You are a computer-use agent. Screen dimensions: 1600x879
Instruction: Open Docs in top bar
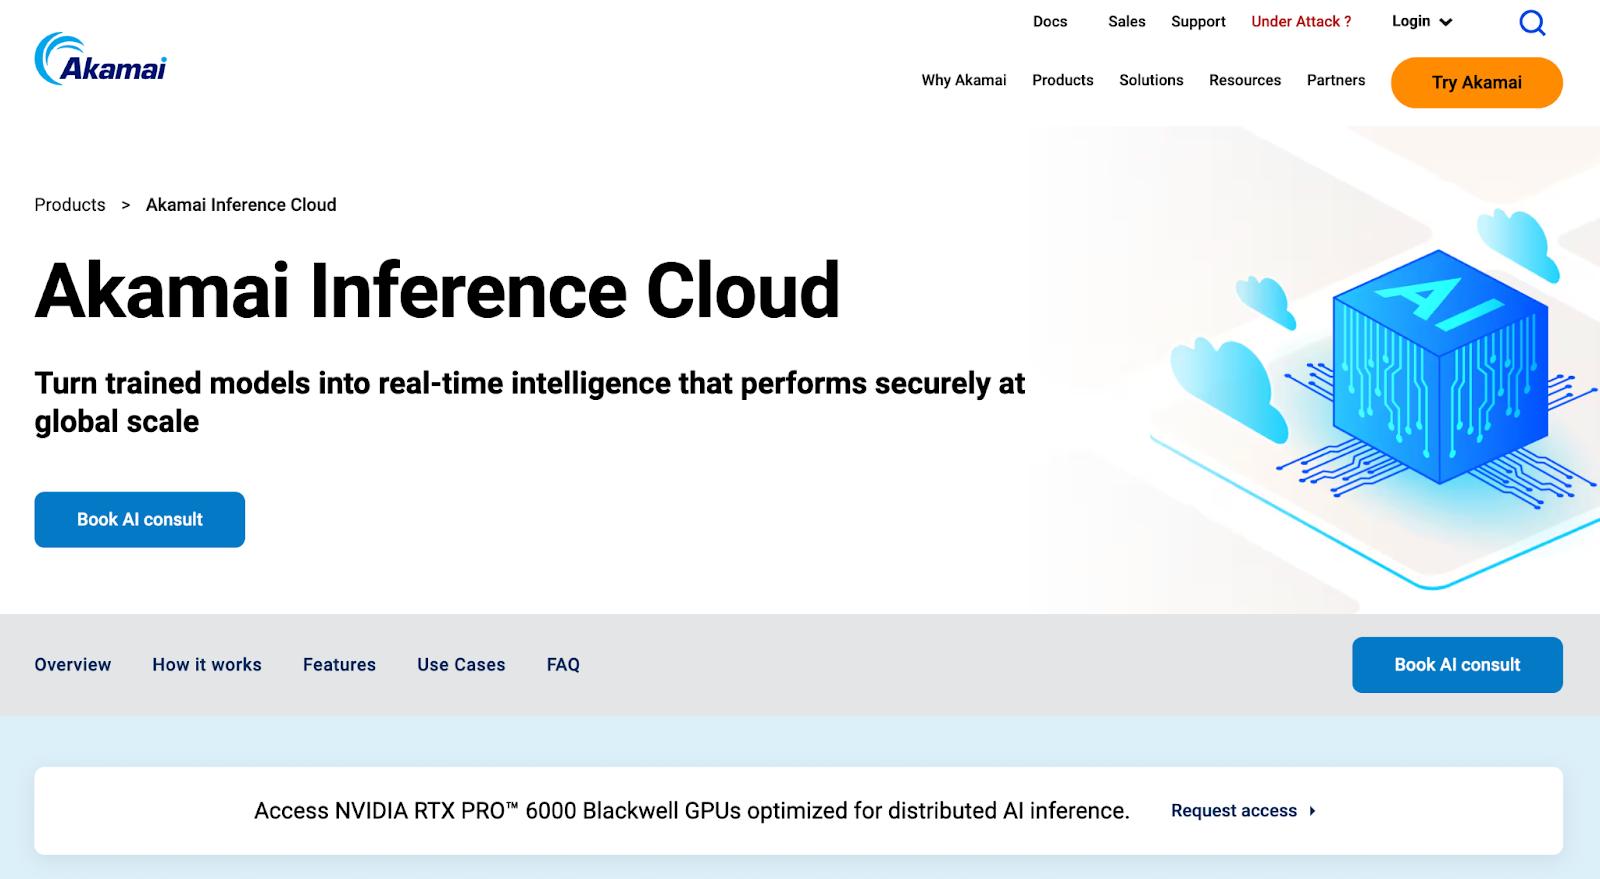coord(1050,21)
